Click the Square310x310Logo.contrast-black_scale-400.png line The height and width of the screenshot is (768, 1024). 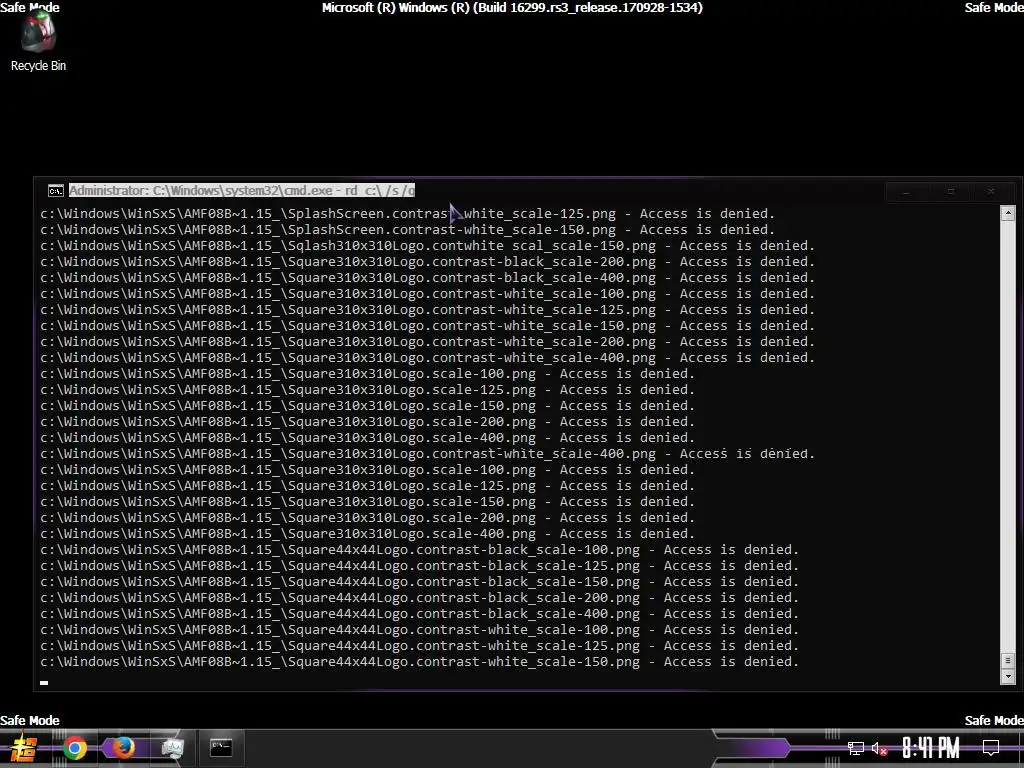coord(428,278)
